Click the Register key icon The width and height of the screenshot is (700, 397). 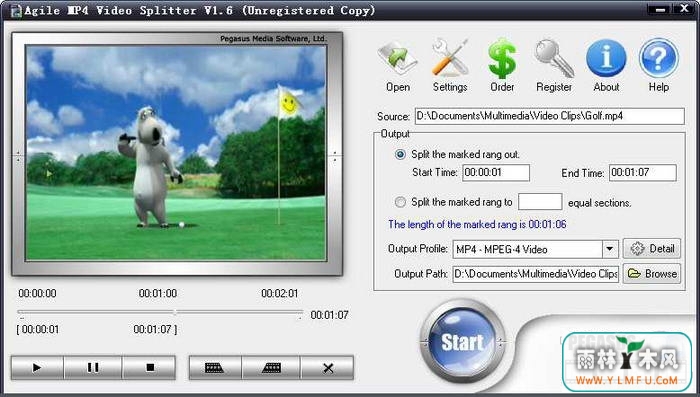coord(554,65)
